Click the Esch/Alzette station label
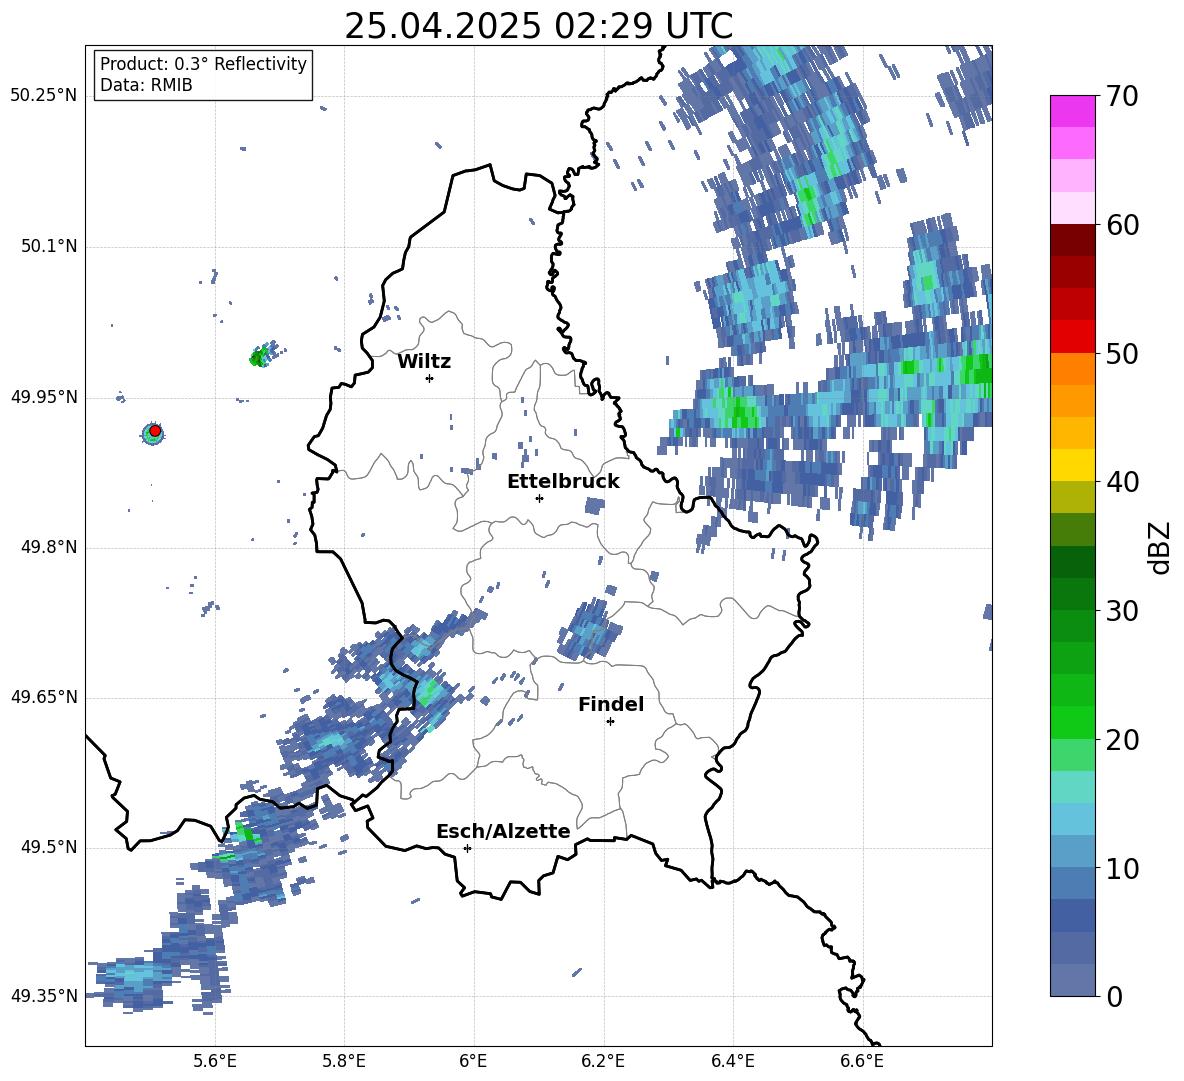The height and width of the screenshot is (1081, 1184). pyautogui.click(x=503, y=831)
